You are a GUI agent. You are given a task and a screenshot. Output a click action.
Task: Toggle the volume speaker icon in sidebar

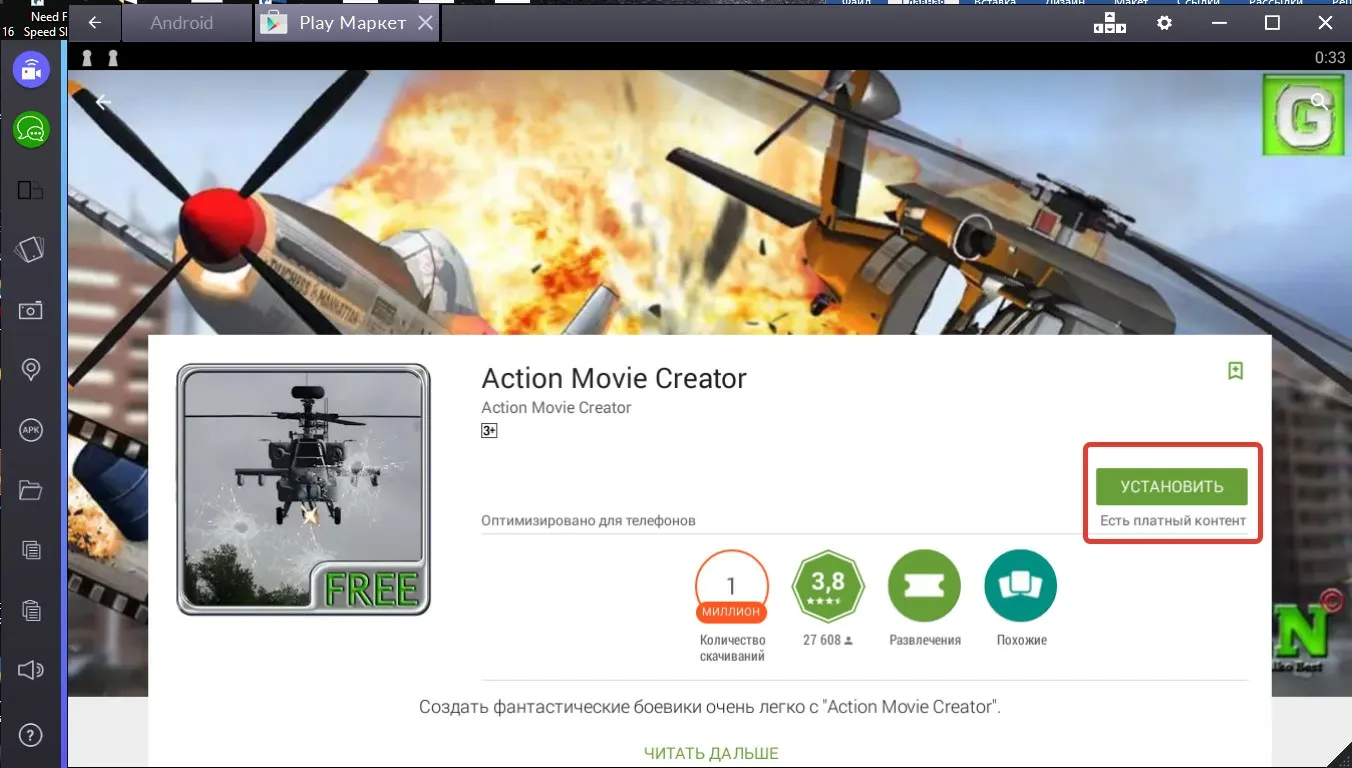(x=31, y=670)
